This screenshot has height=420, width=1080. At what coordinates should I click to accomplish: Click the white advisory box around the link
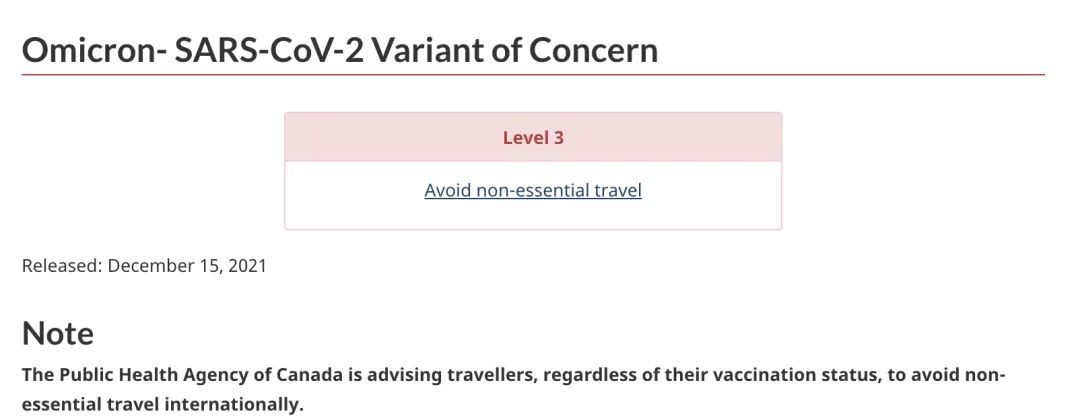click(x=533, y=195)
